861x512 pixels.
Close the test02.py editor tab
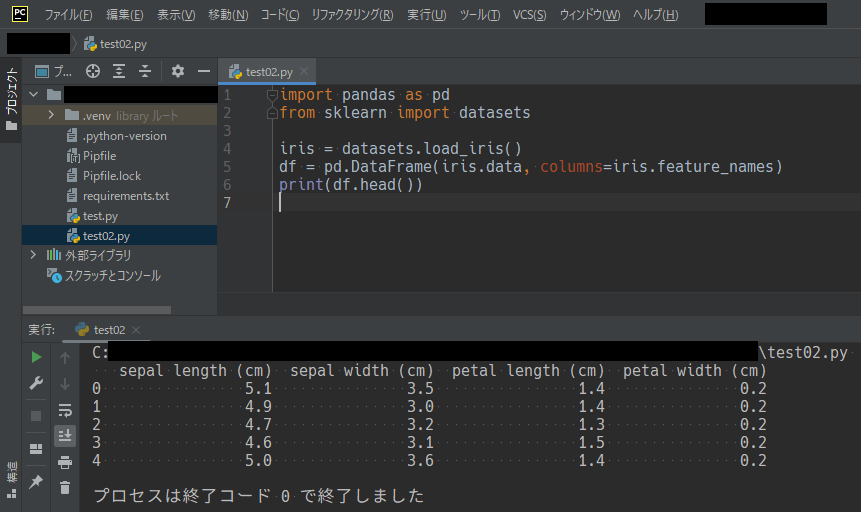(x=304, y=71)
